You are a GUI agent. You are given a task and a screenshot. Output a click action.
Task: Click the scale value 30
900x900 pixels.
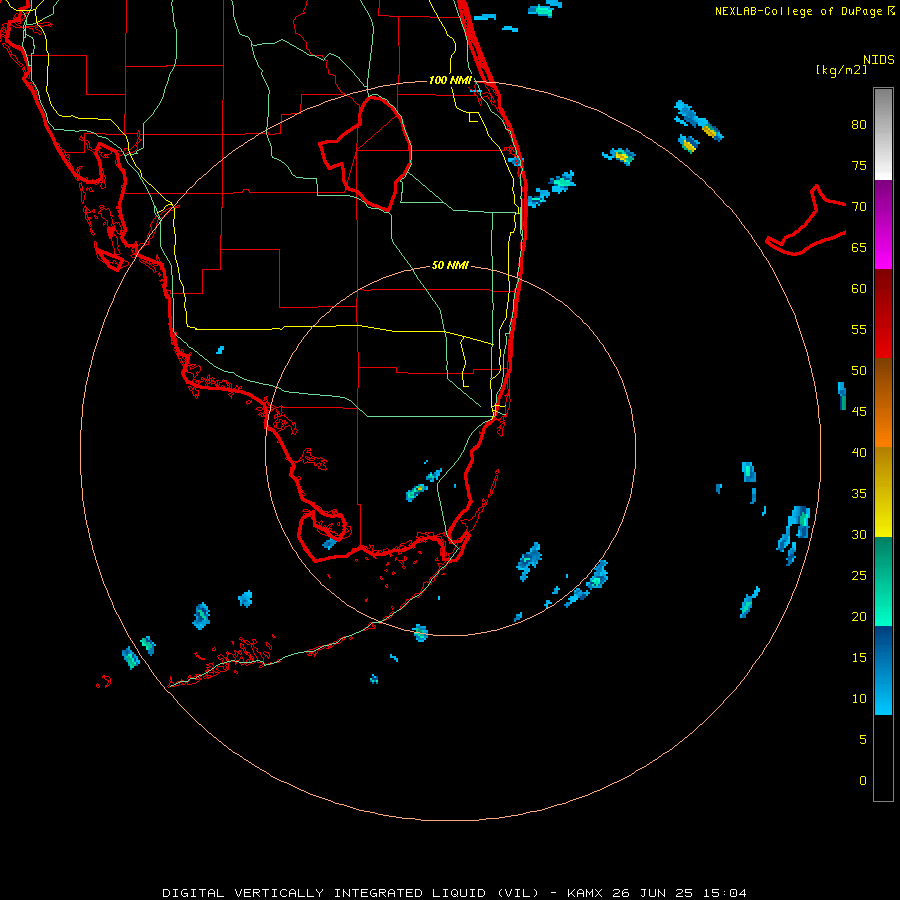pyautogui.click(x=859, y=535)
